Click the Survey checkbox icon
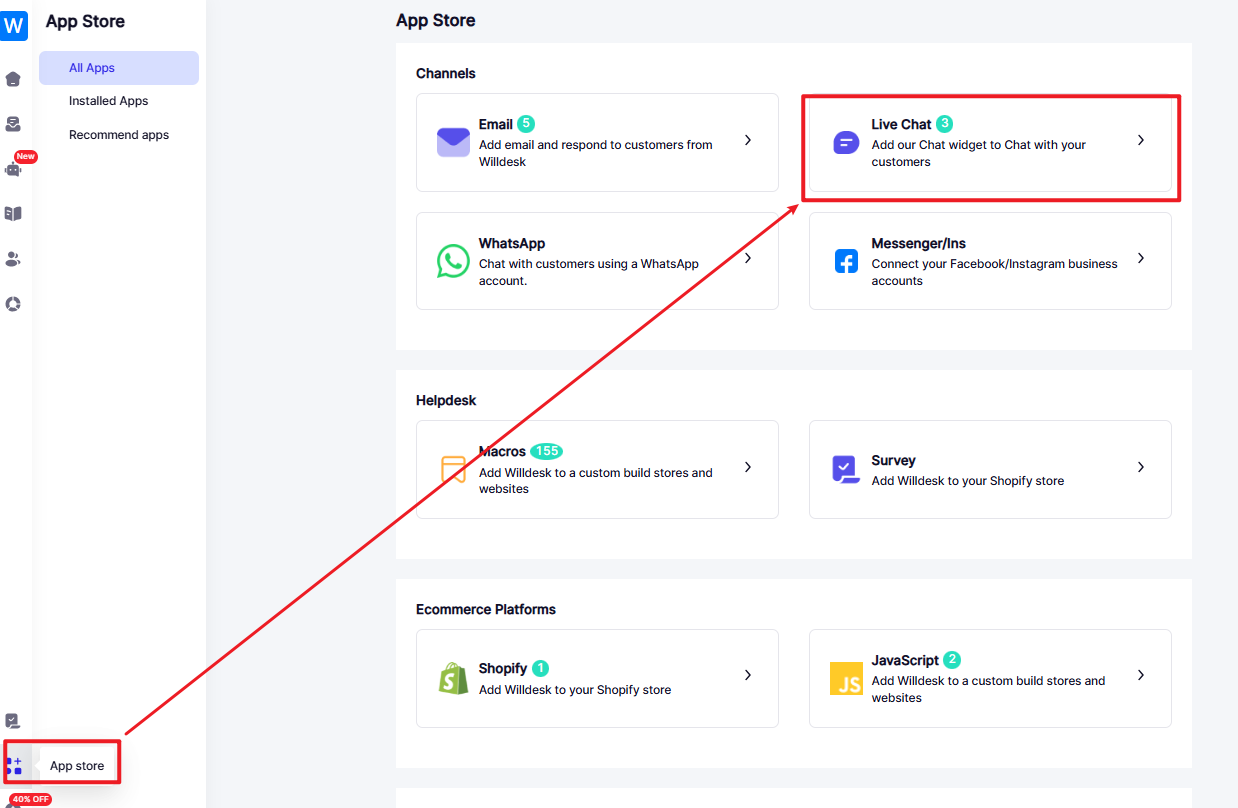1238x808 pixels. pyautogui.click(x=846, y=469)
